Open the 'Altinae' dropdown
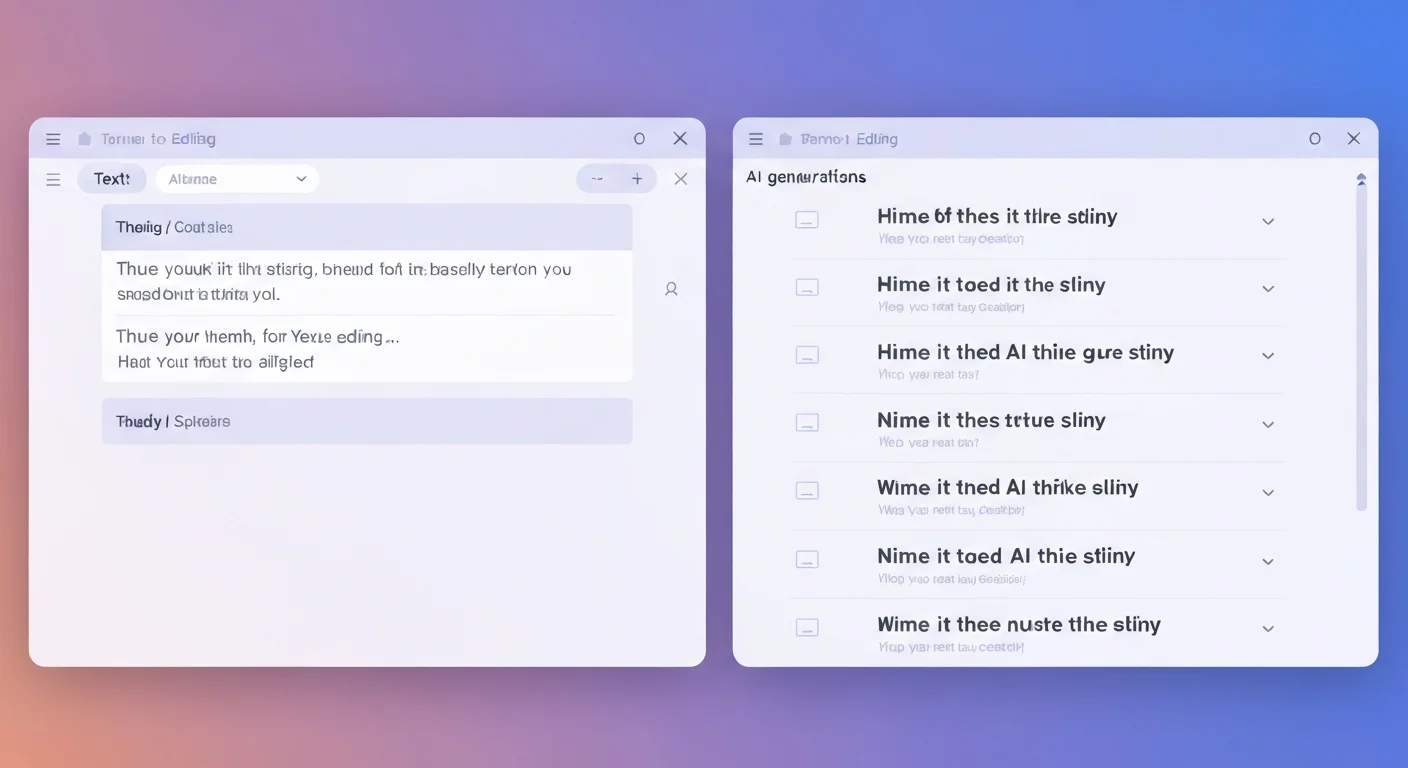The image size is (1408, 768). tap(237, 178)
